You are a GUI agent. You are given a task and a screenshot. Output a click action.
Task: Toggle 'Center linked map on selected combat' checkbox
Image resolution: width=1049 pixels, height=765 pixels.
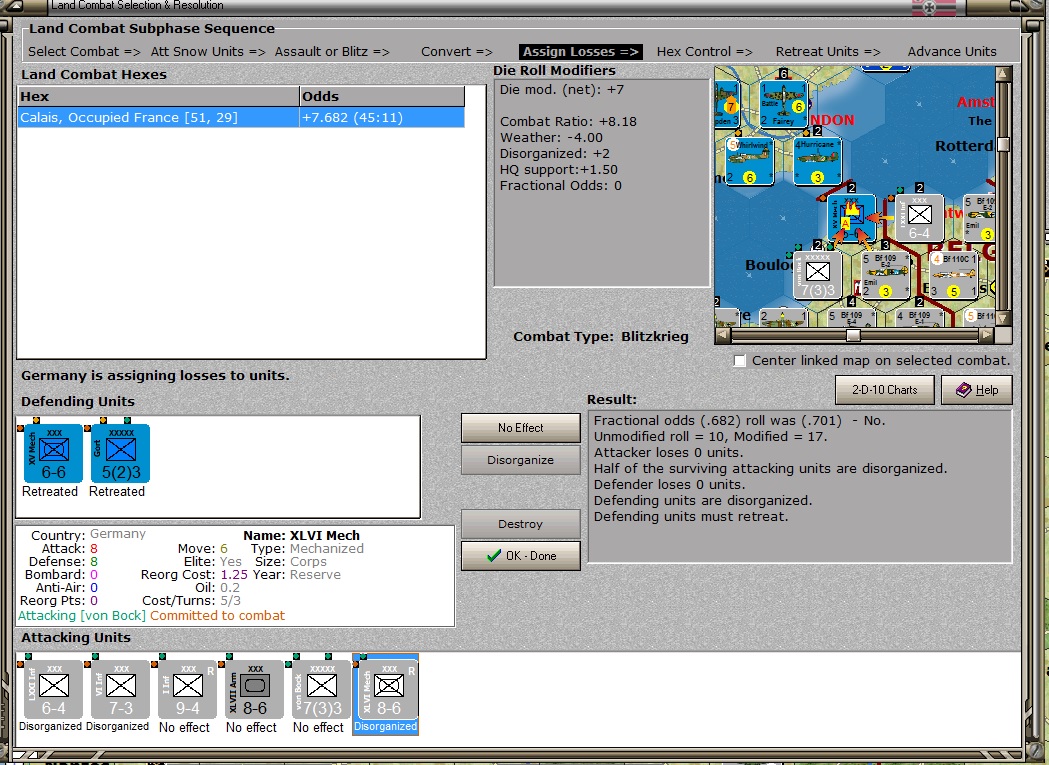(x=739, y=361)
